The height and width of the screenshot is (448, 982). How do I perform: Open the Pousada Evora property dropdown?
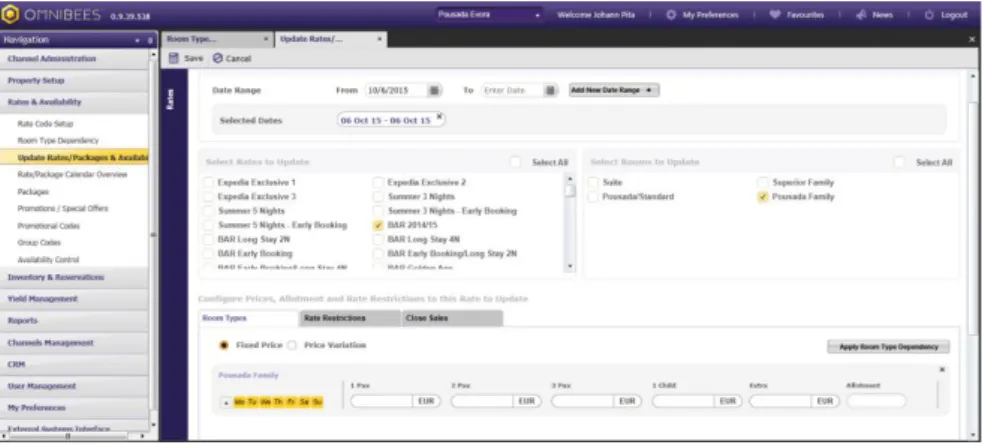tap(490, 15)
